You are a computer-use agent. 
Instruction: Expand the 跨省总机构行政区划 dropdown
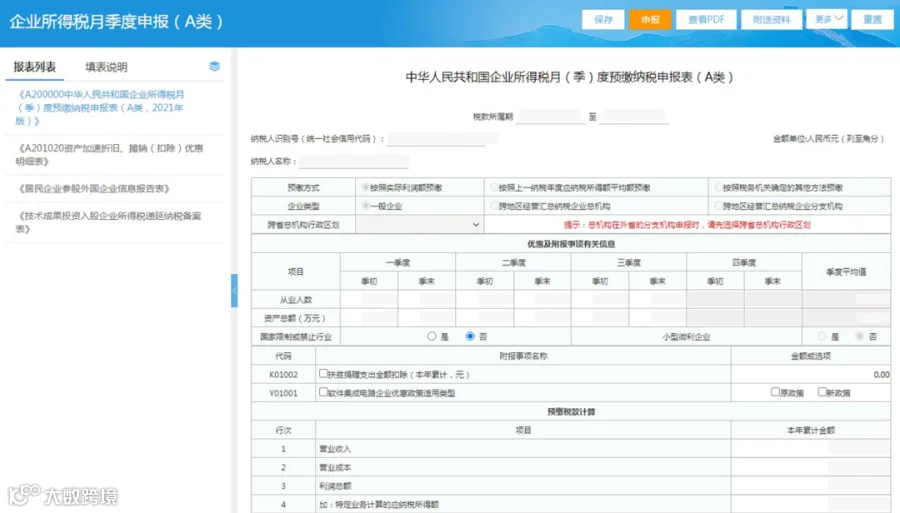tap(419, 225)
